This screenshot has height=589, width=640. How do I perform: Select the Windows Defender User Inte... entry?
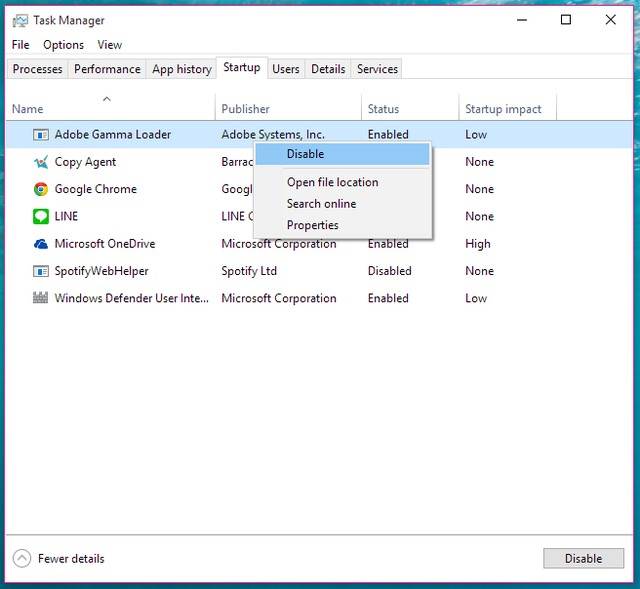[x=131, y=298]
